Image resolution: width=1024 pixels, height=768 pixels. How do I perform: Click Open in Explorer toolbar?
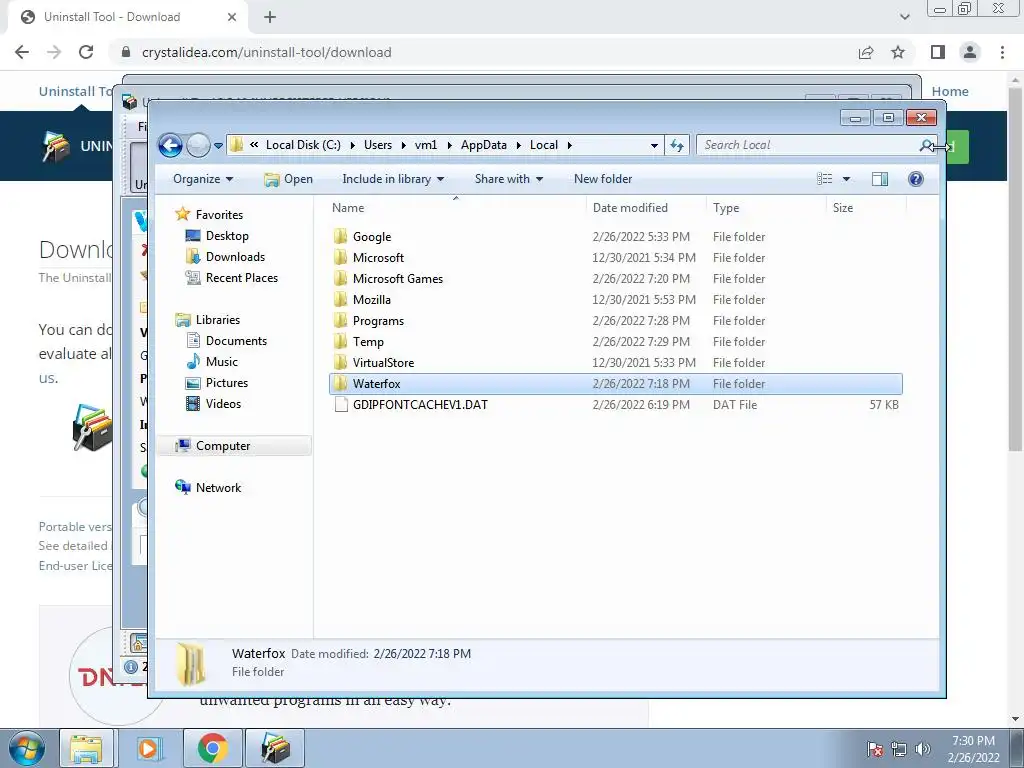coord(289,179)
